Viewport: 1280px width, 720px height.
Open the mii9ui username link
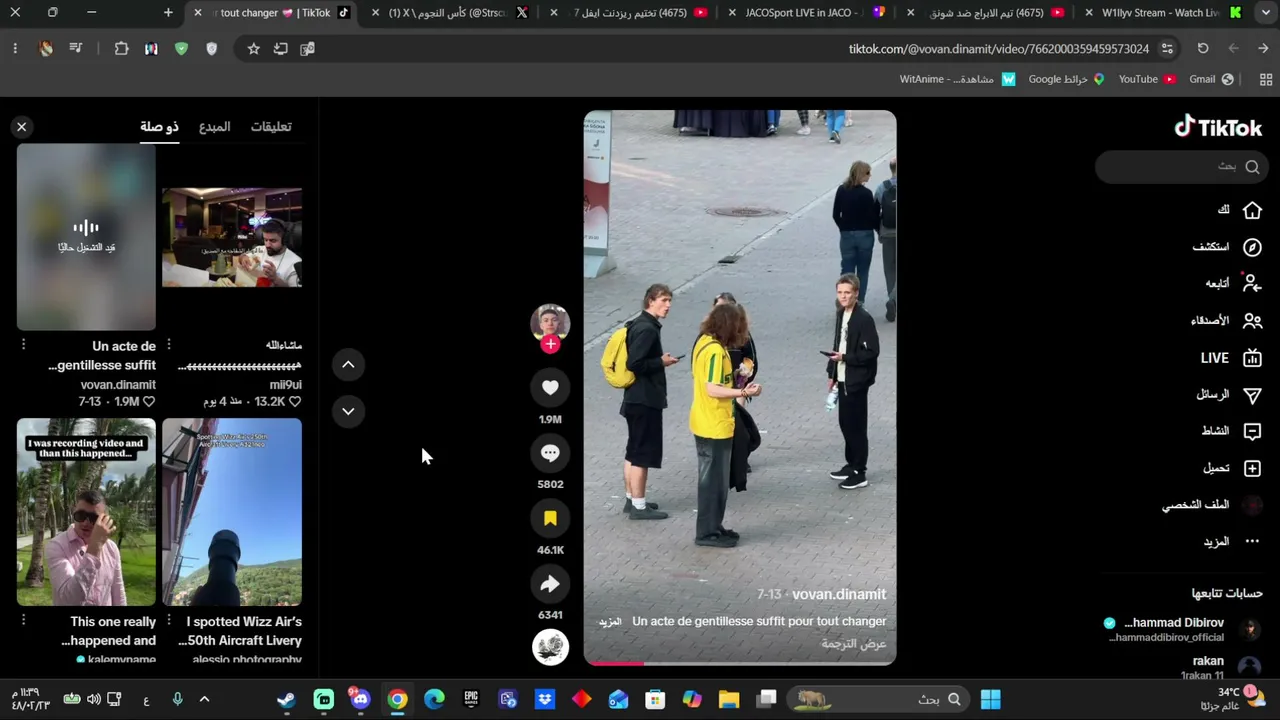tap(285, 384)
